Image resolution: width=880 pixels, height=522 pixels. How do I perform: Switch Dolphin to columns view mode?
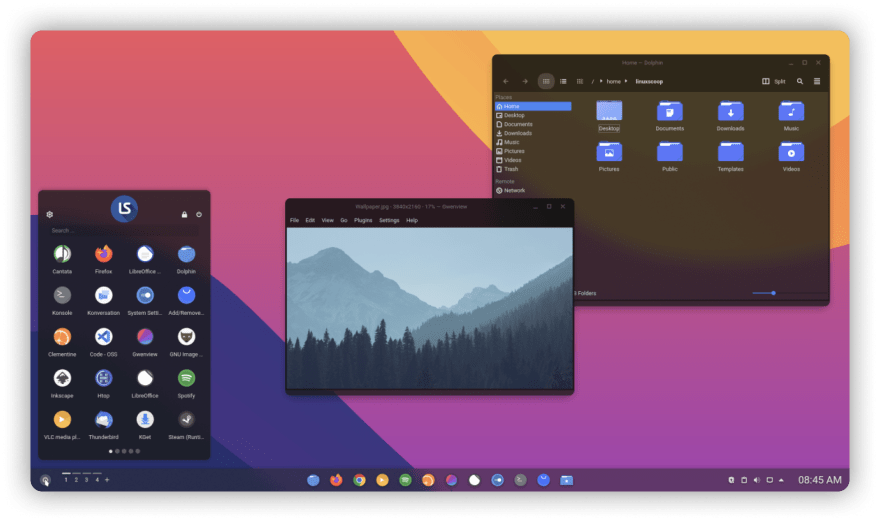click(x=580, y=81)
